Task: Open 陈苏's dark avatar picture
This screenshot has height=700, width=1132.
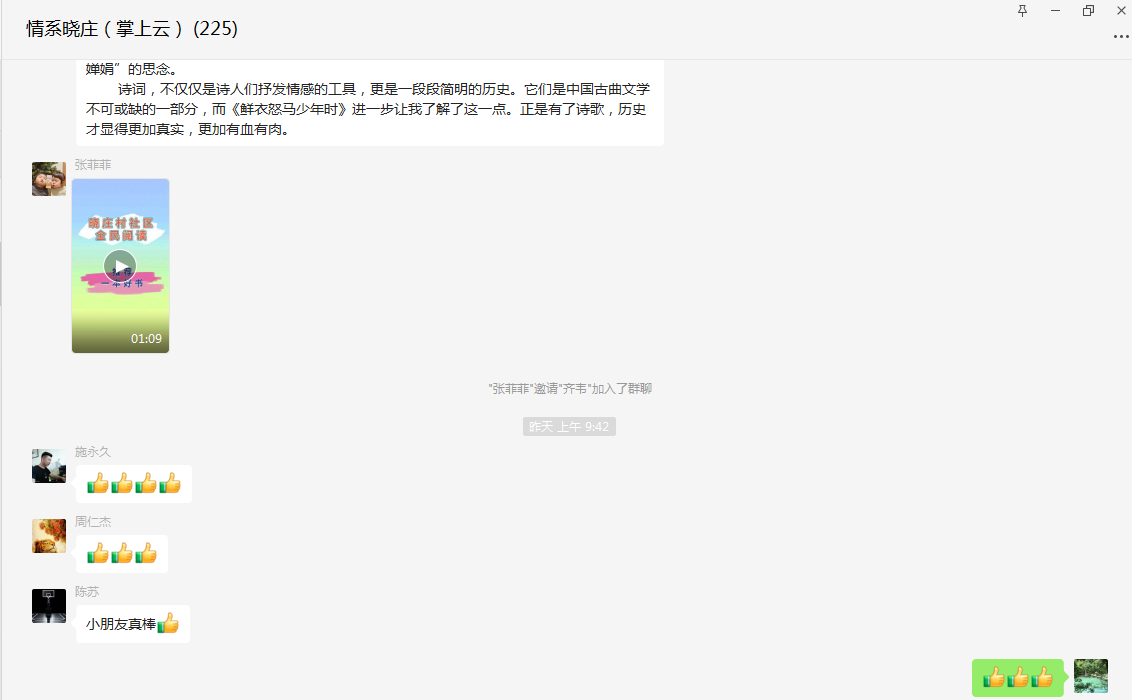Action: 49,606
